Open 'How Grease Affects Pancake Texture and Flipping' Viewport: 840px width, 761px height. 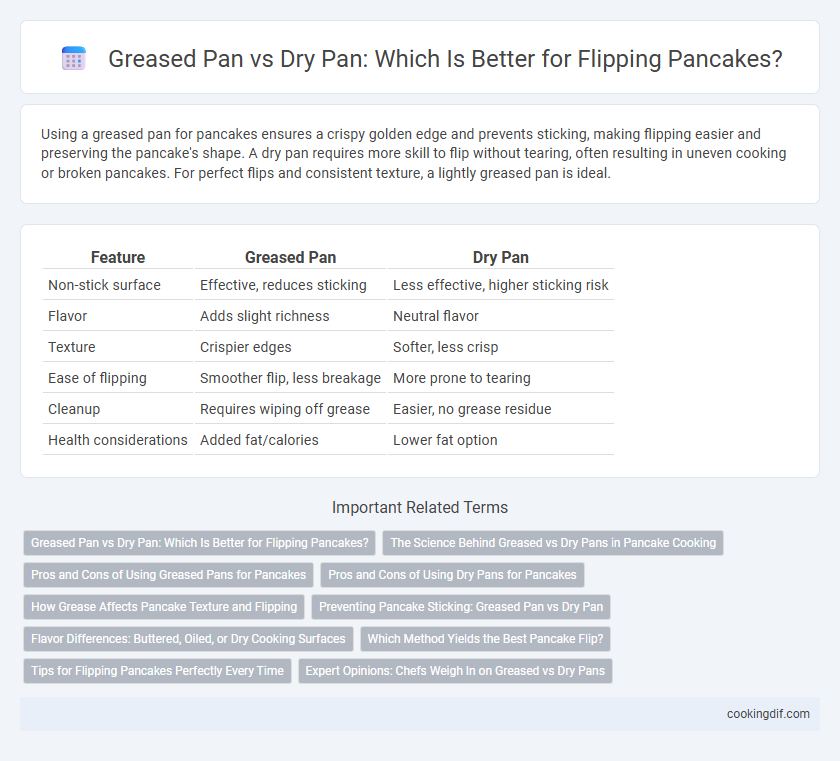[164, 607]
